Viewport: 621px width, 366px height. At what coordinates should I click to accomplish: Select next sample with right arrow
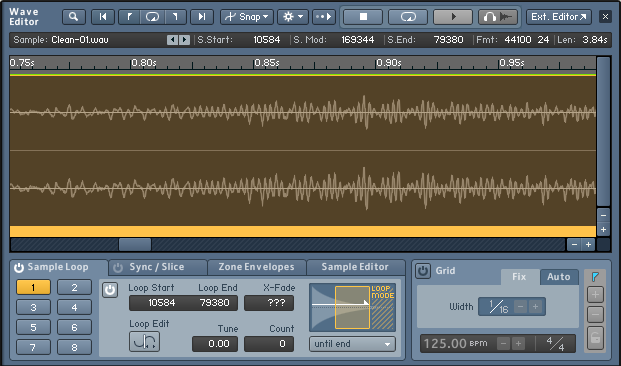185,40
